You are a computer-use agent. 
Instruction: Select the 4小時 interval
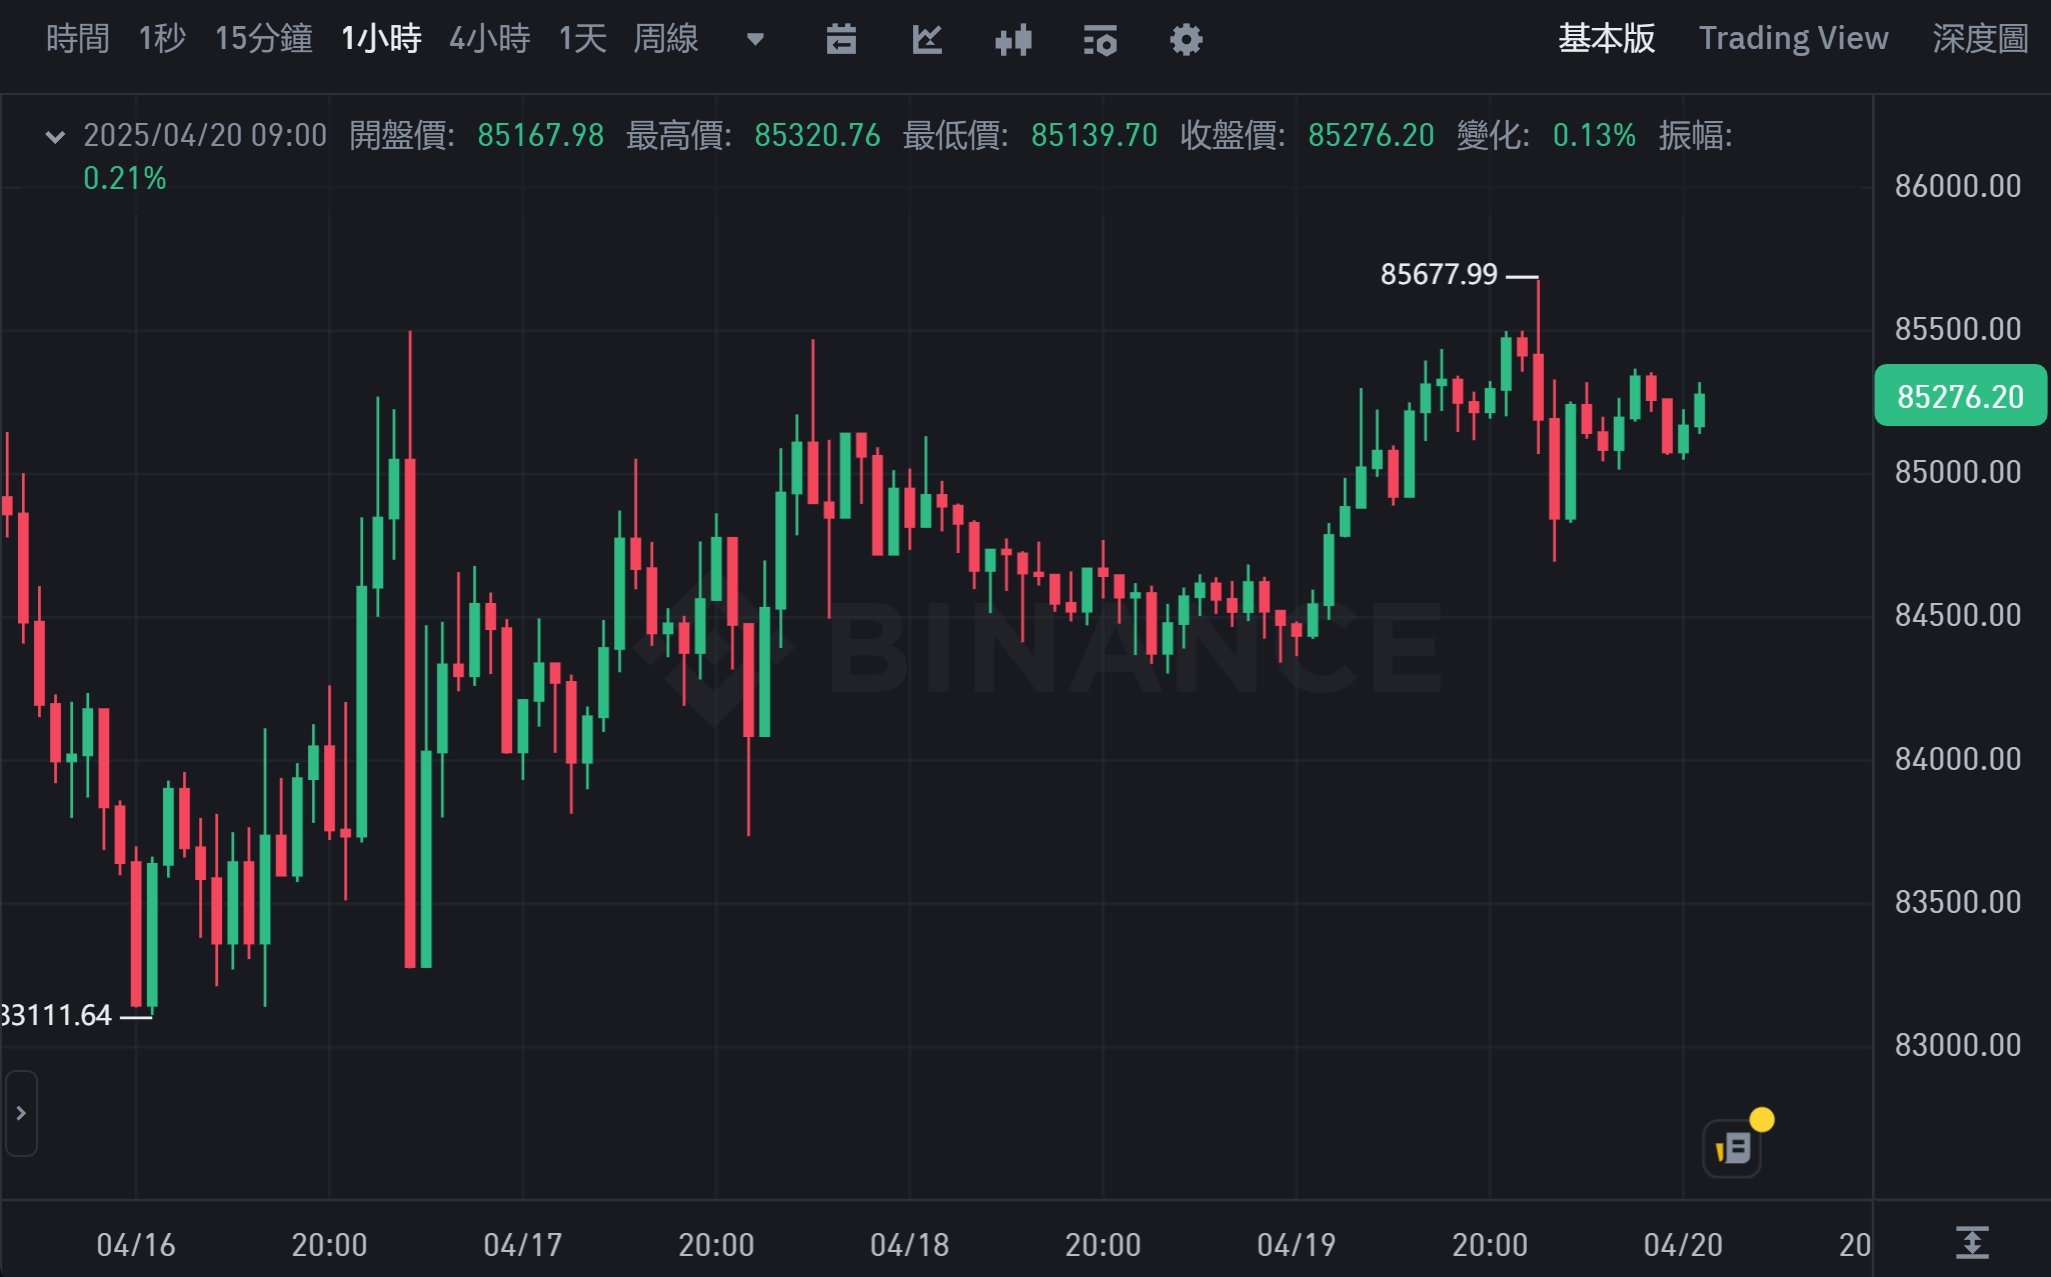489,39
